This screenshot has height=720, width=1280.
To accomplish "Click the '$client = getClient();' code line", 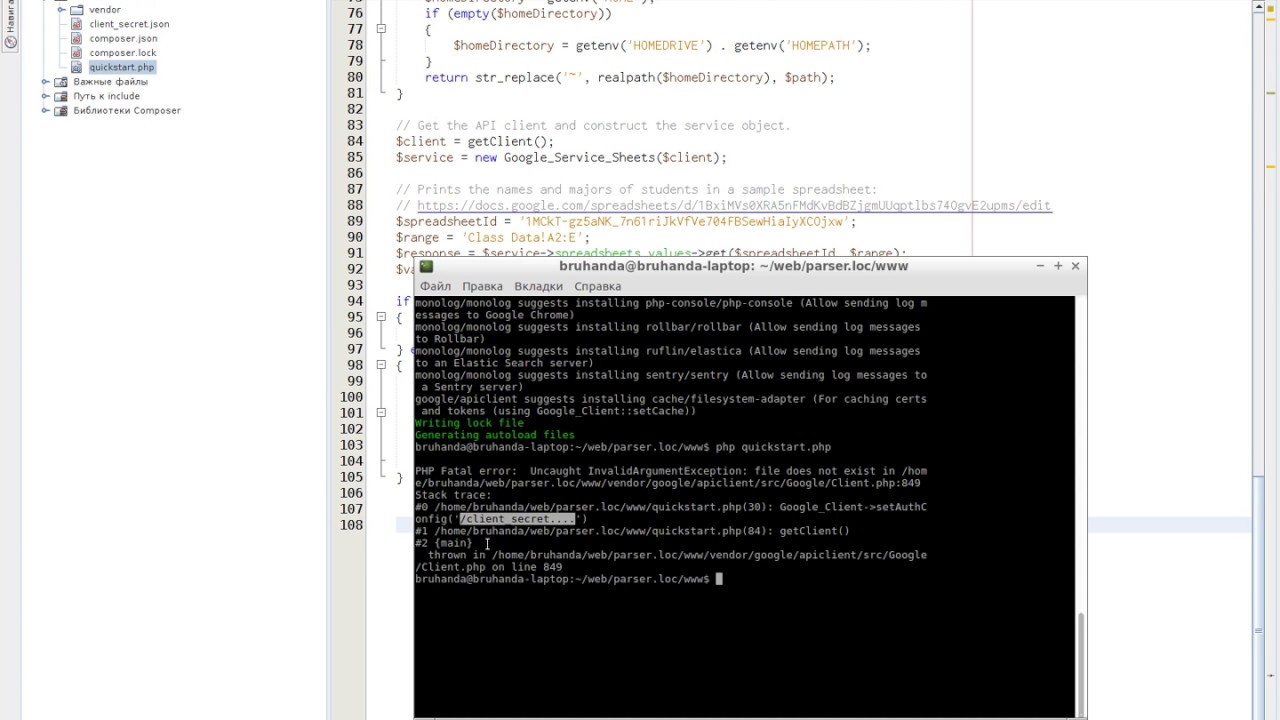I will pos(474,141).
